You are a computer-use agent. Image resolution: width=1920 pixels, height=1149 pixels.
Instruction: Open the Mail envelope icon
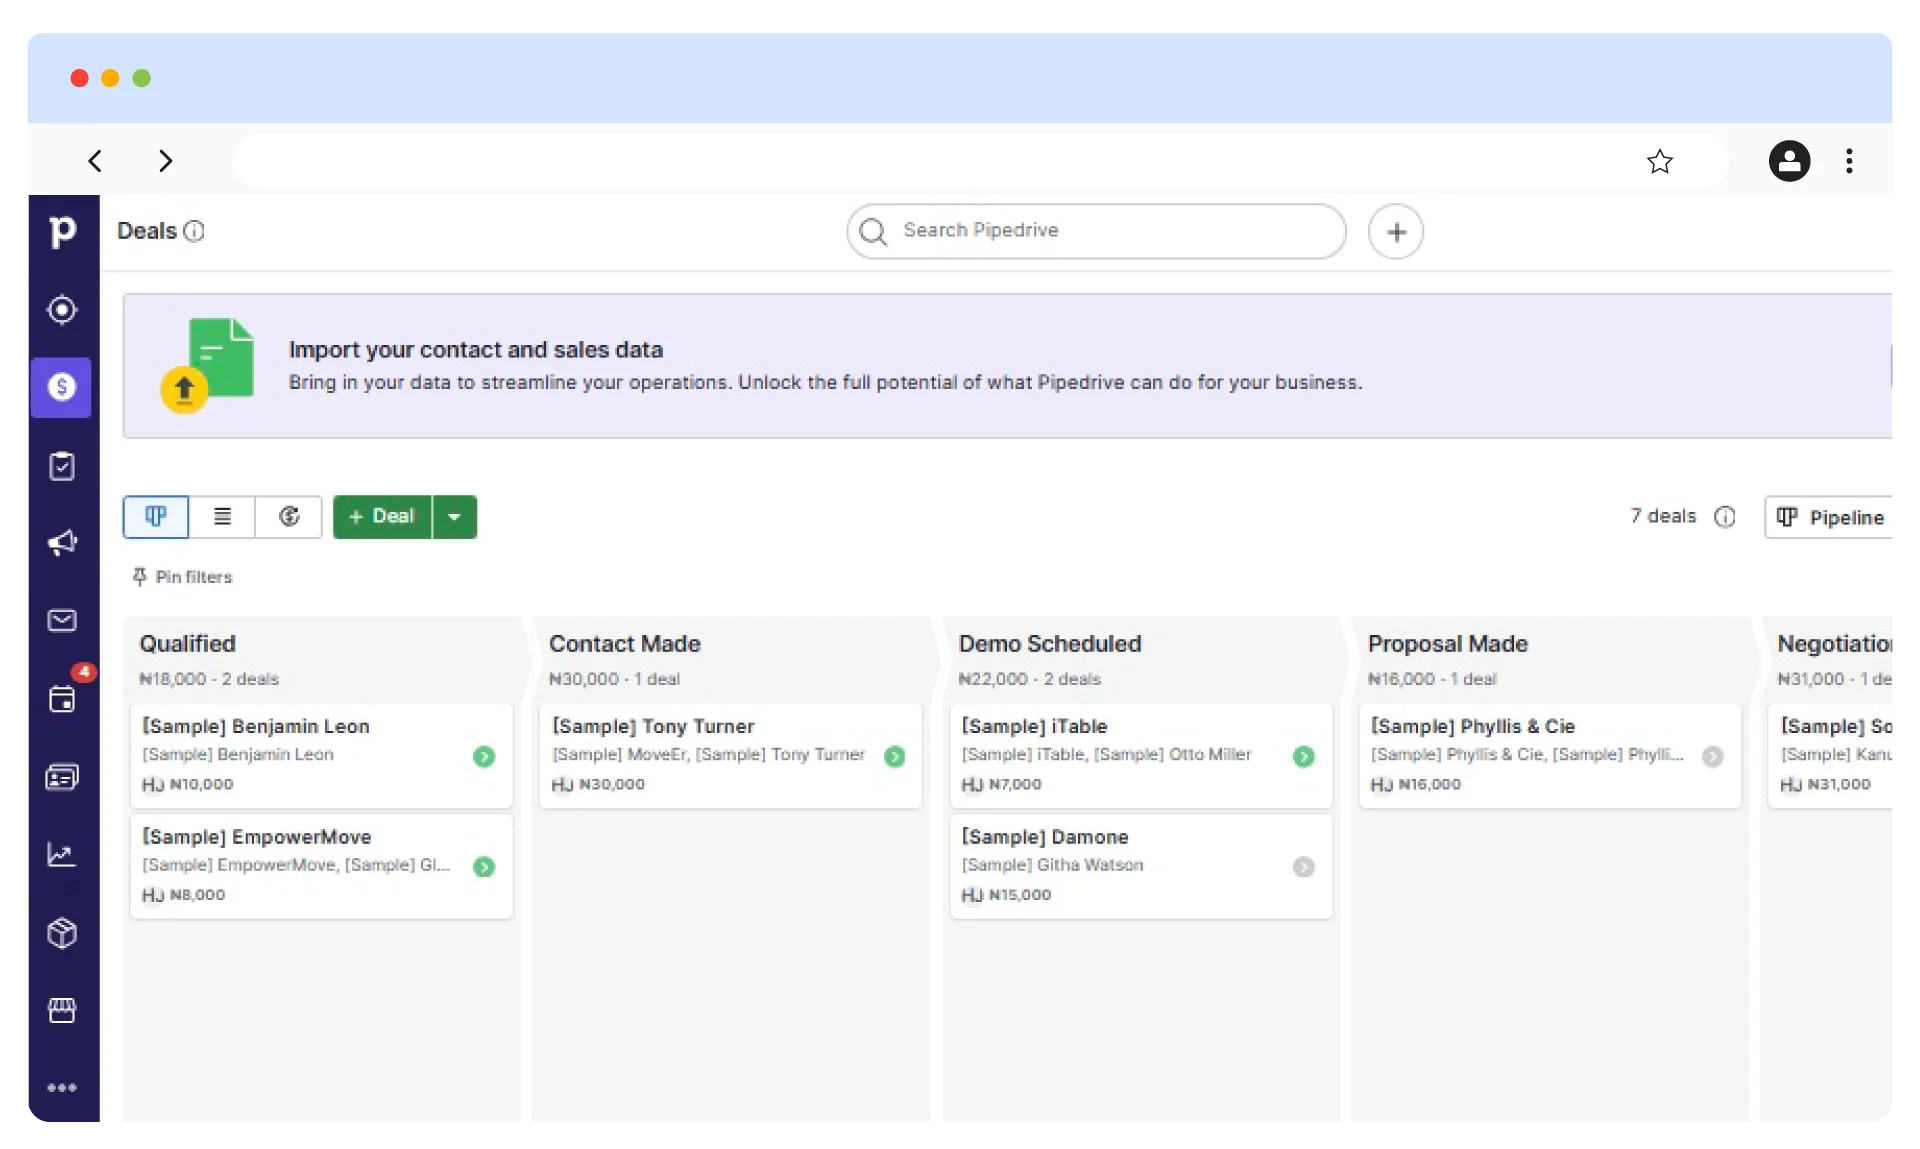pos(62,621)
